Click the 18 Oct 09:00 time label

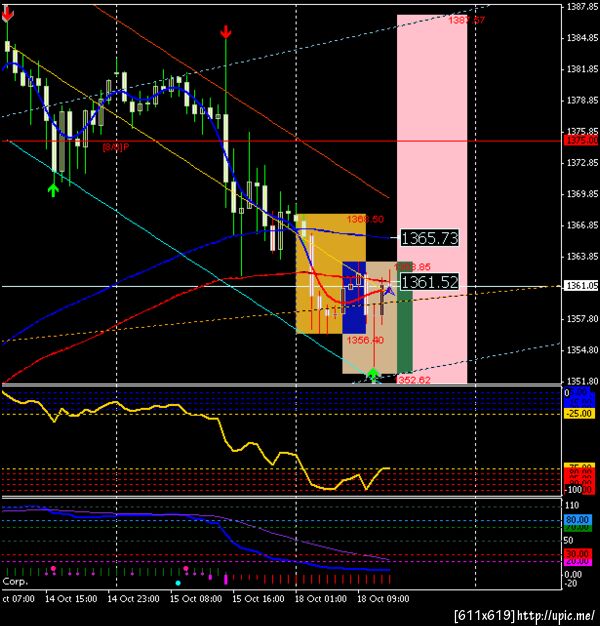383,599
